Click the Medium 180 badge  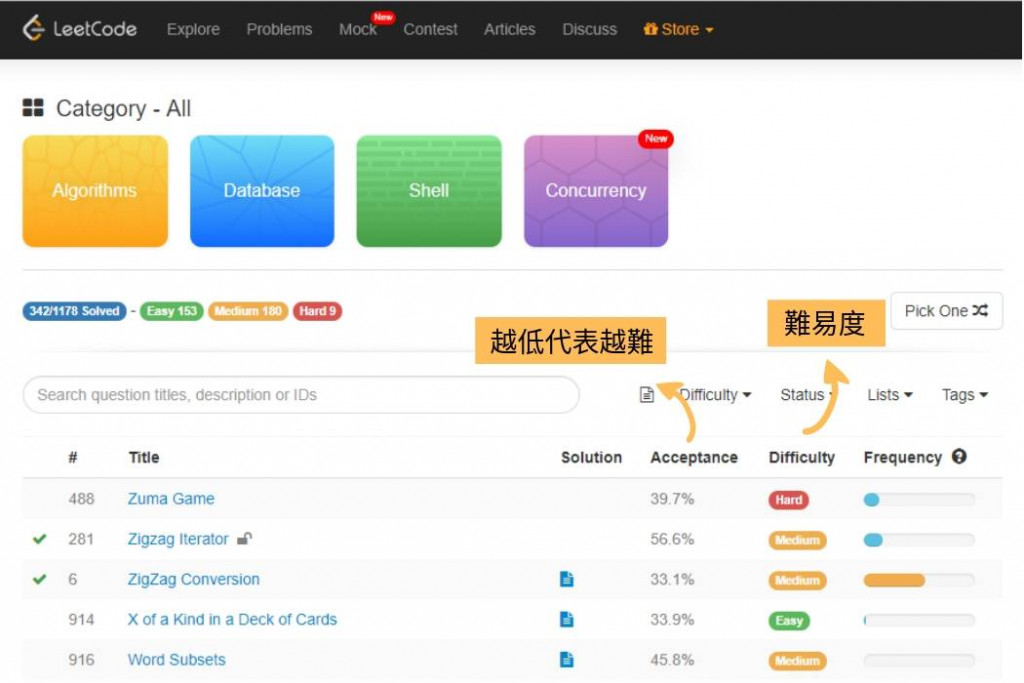click(x=248, y=311)
